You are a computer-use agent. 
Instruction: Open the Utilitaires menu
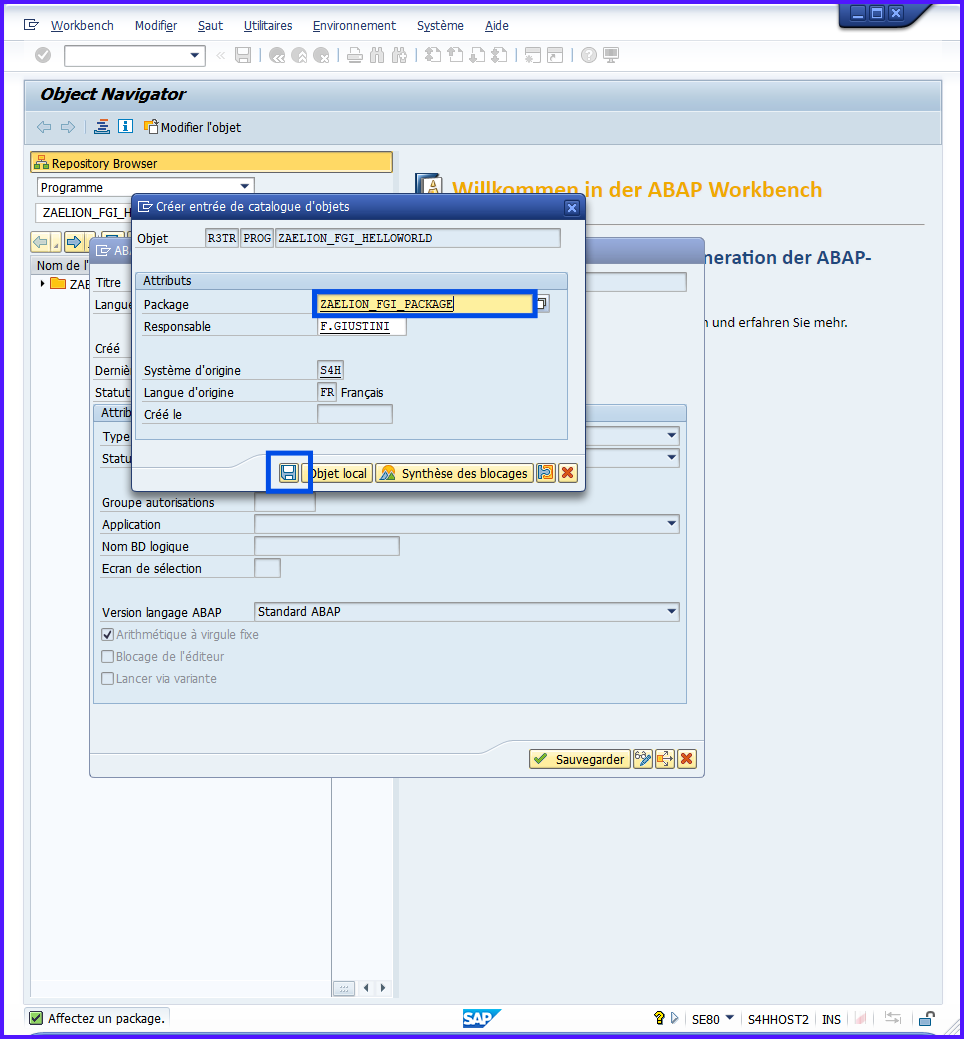tap(268, 26)
